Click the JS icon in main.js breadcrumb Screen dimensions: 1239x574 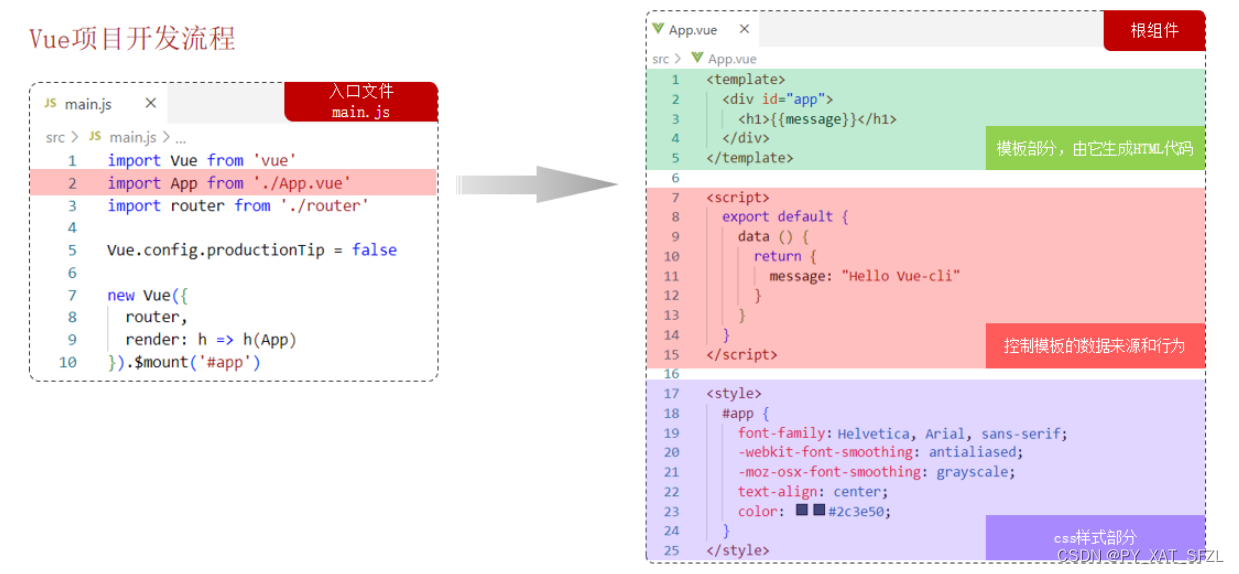(95, 137)
